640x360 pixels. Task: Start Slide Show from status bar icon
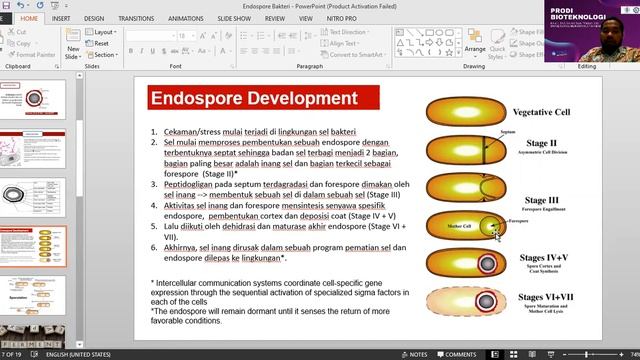point(551,354)
